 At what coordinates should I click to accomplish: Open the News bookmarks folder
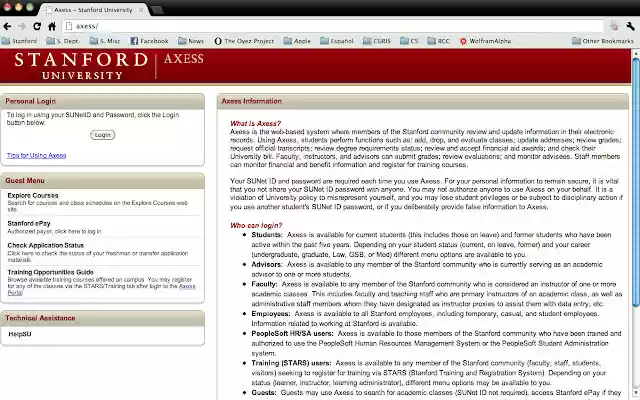click(x=191, y=41)
